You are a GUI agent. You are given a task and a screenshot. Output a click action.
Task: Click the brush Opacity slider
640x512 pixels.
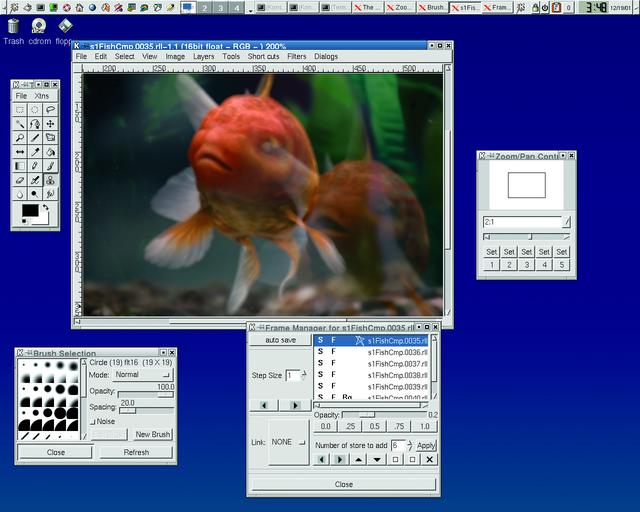tap(146, 394)
